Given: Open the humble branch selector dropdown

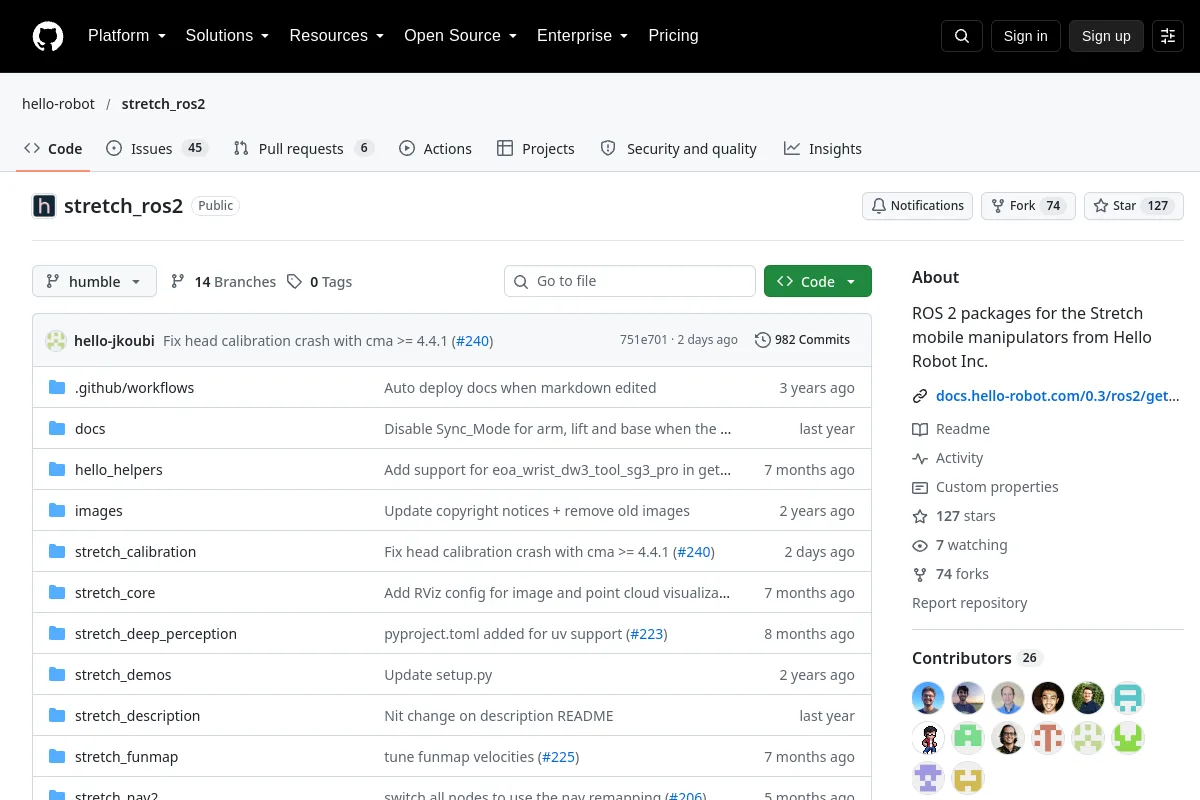Looking at the screenshot, I should point(94,281).
